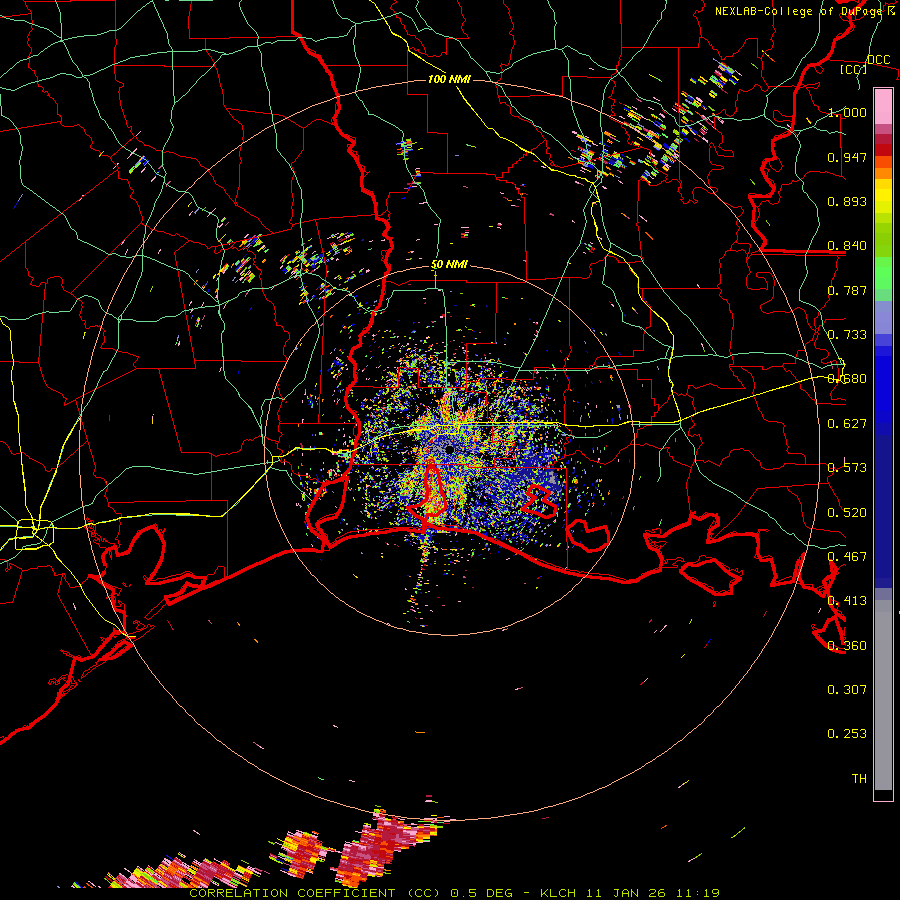900x900 pixels.
Task: Select the 100 NMI range ring label
Action: [x=449, y=79]
